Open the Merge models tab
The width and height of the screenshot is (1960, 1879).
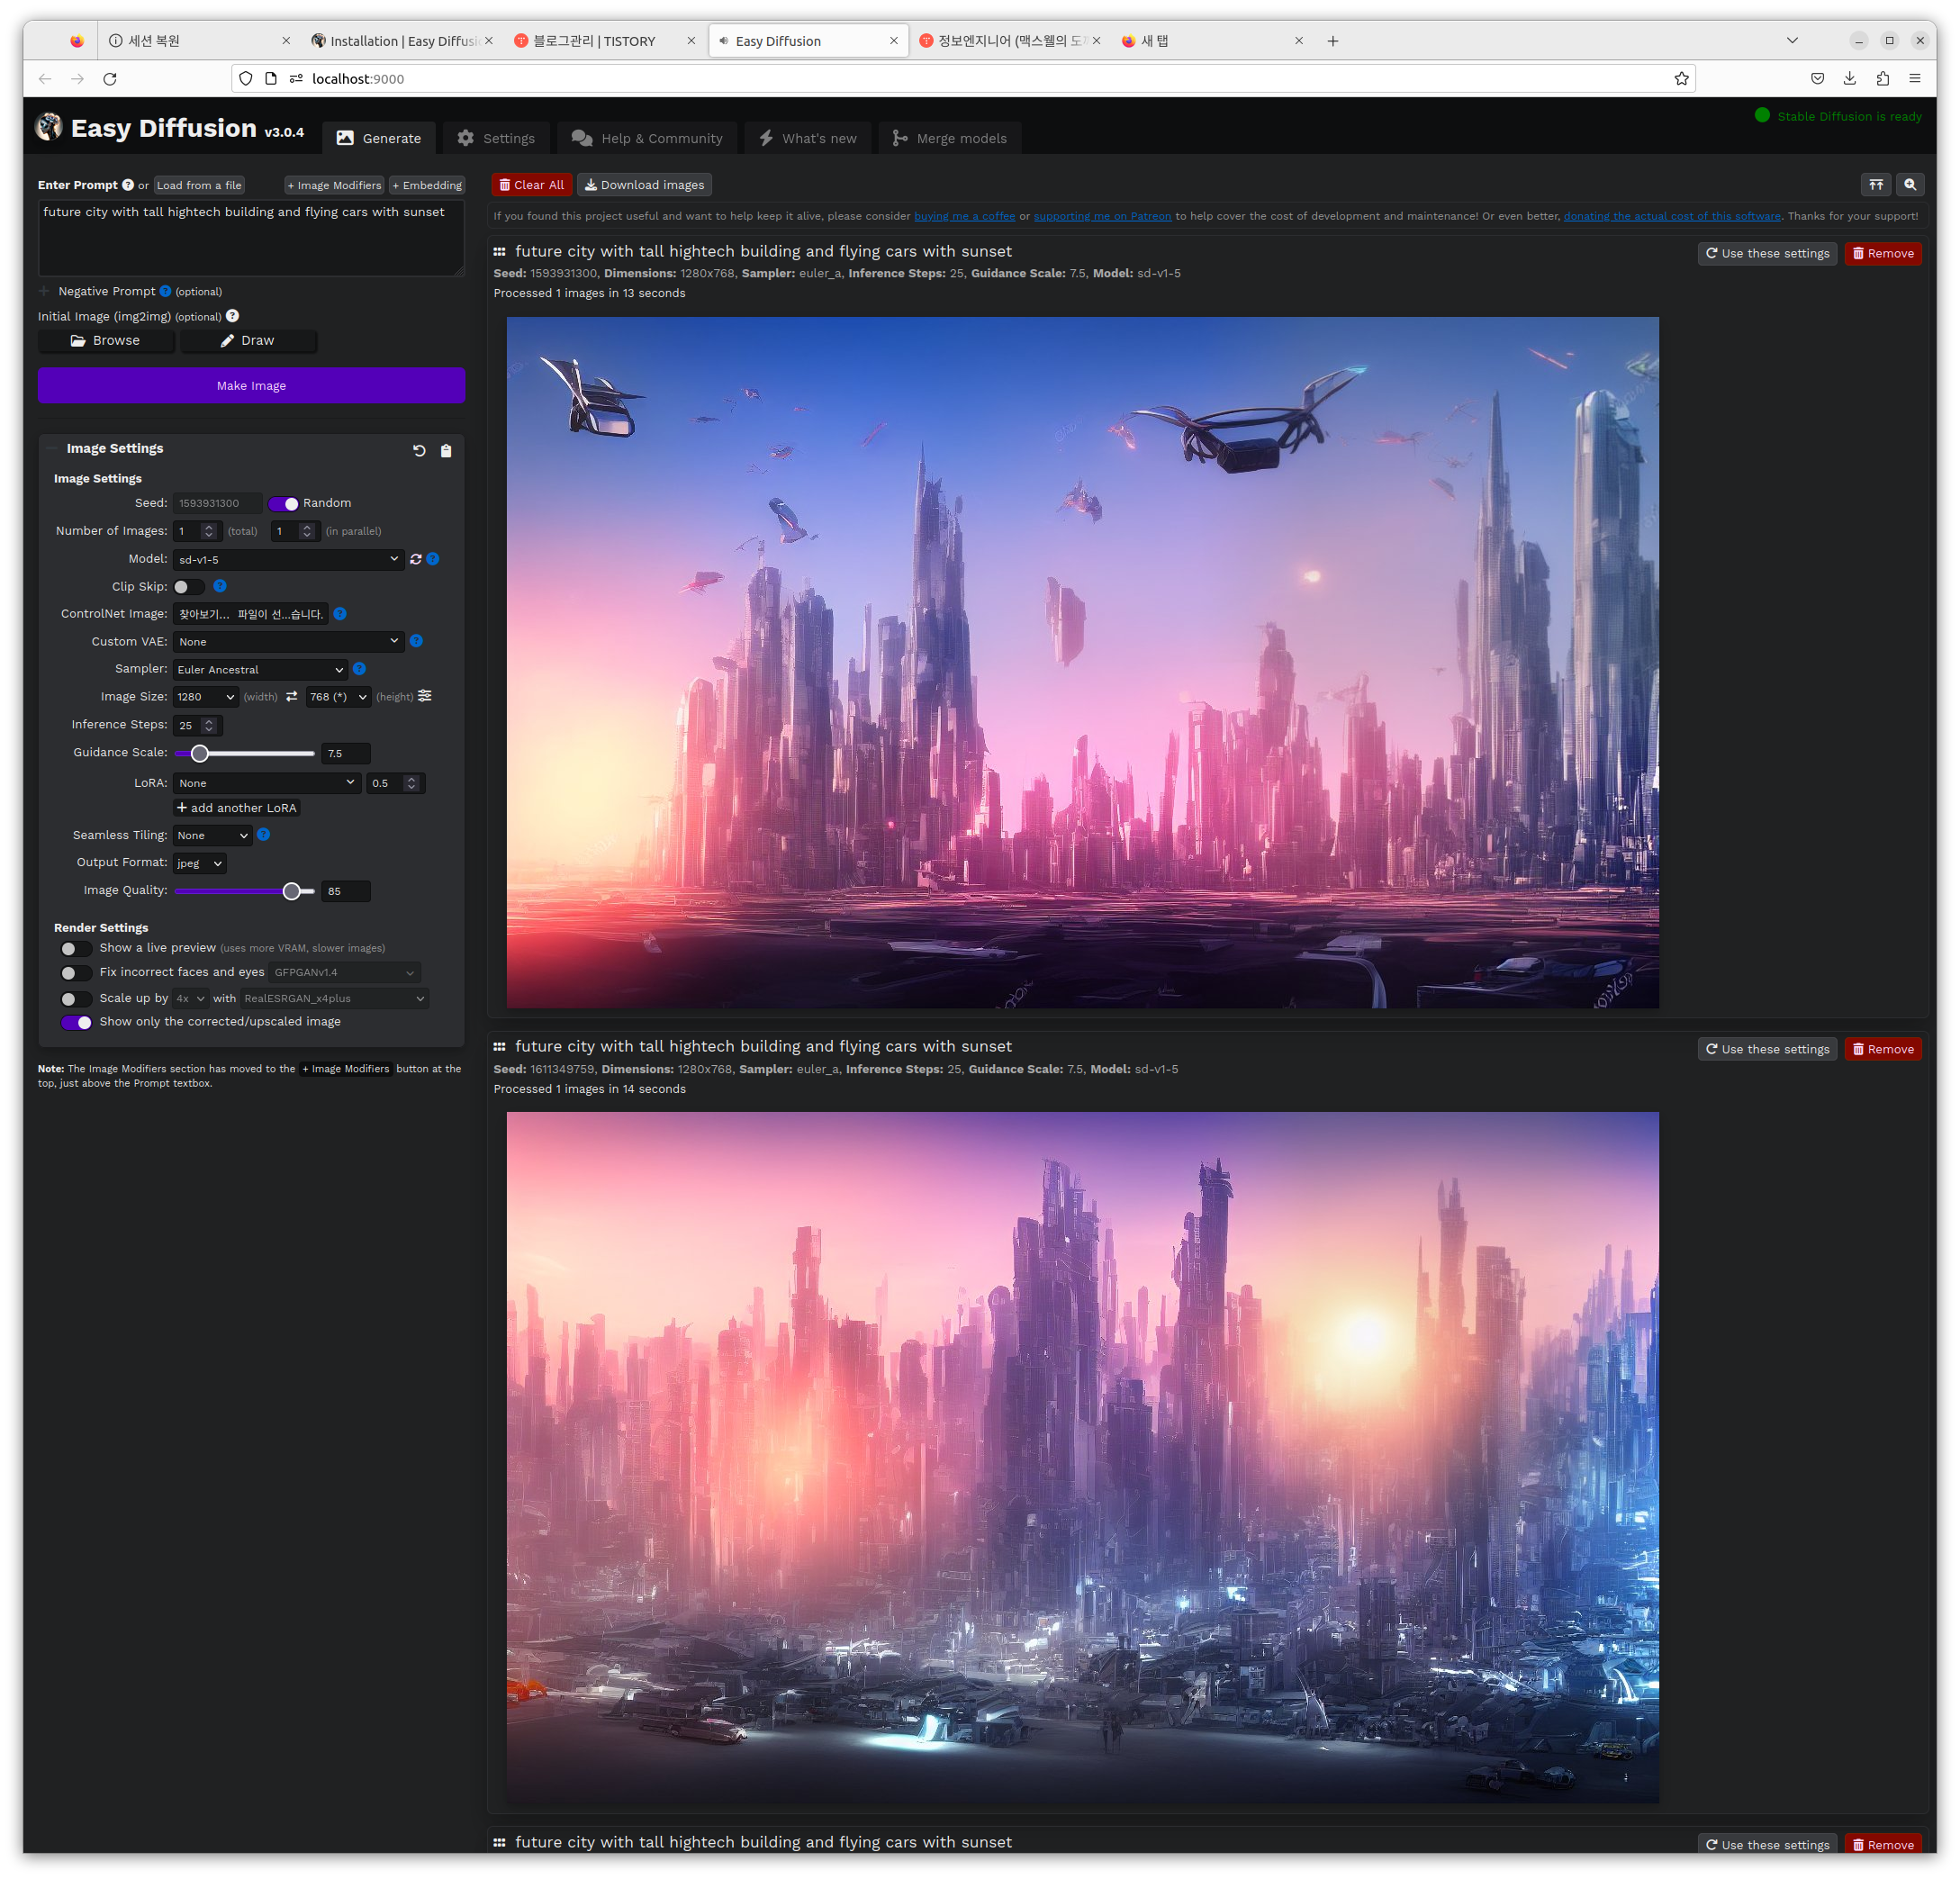coord(949,138)
